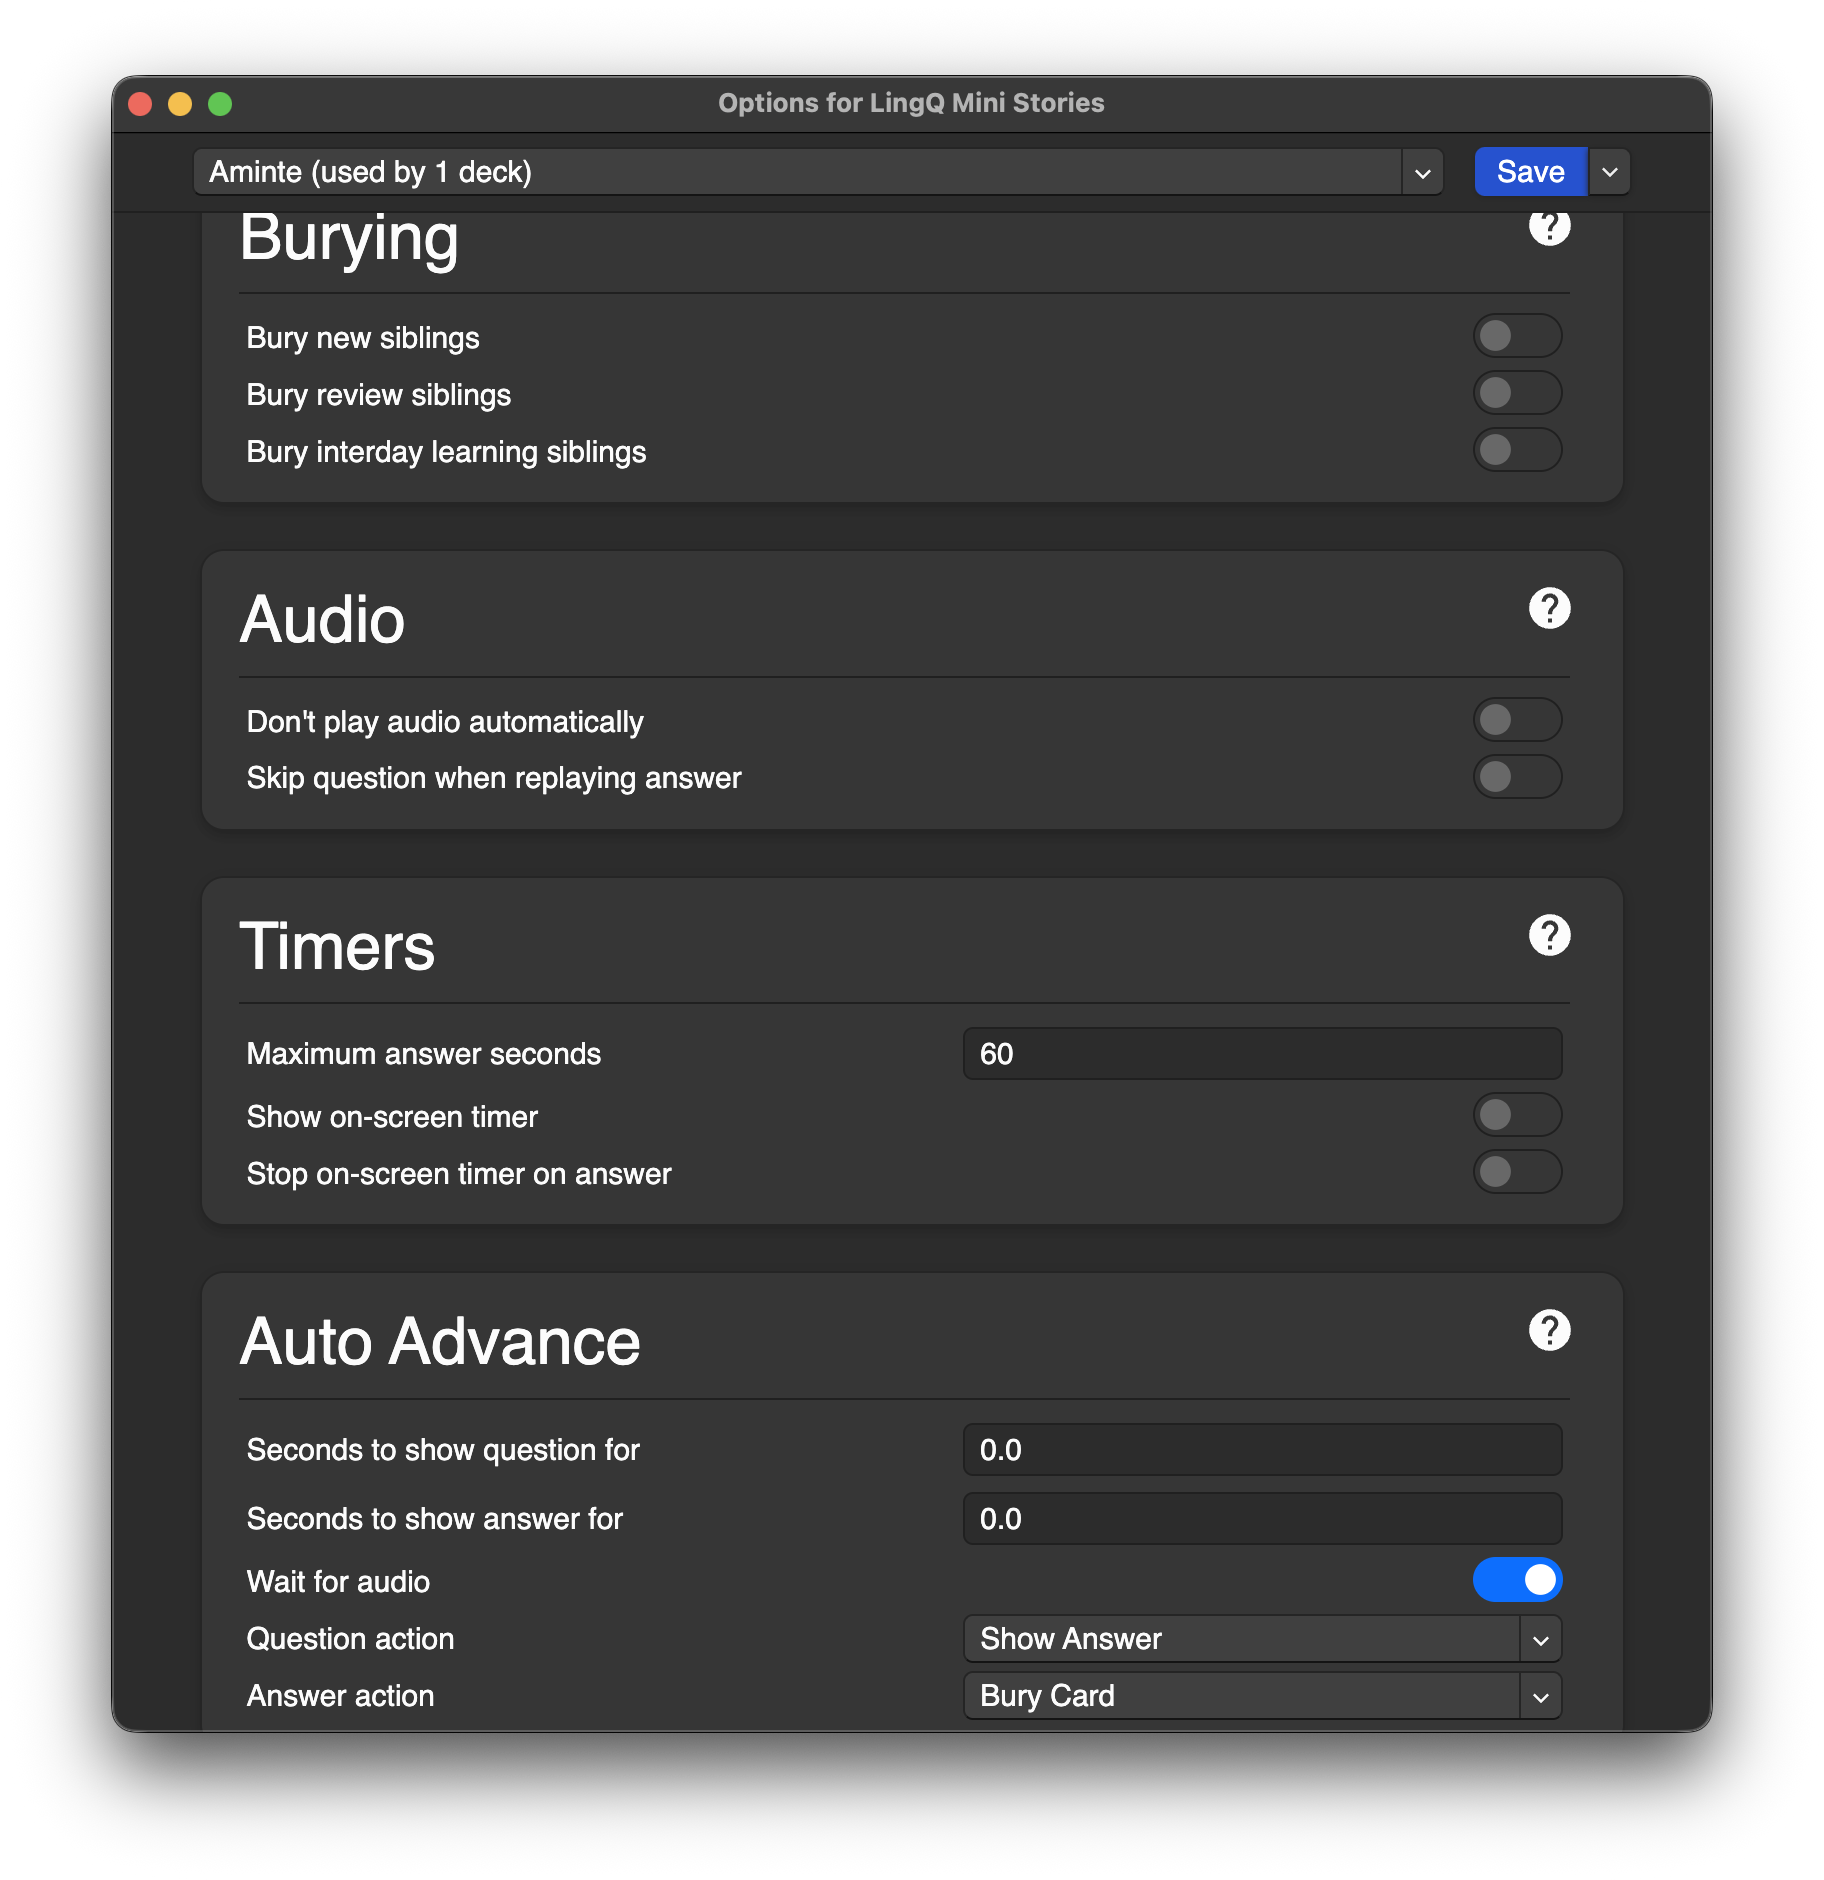The height and width of the screenshot is (1880, 1824).
Task: Open the Burying section help icon
Action: point(1549,228)
